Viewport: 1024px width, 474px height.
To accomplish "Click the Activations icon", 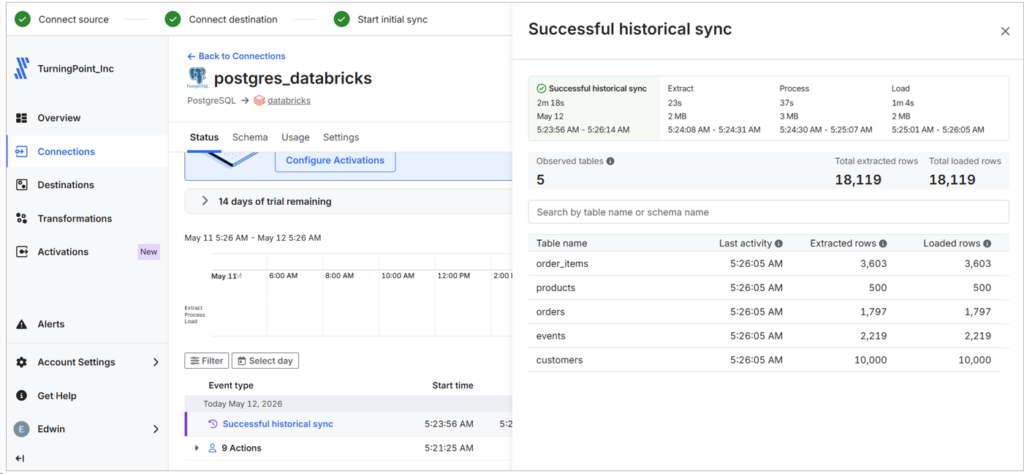I will pyautogui.click(x=22, y=252).
